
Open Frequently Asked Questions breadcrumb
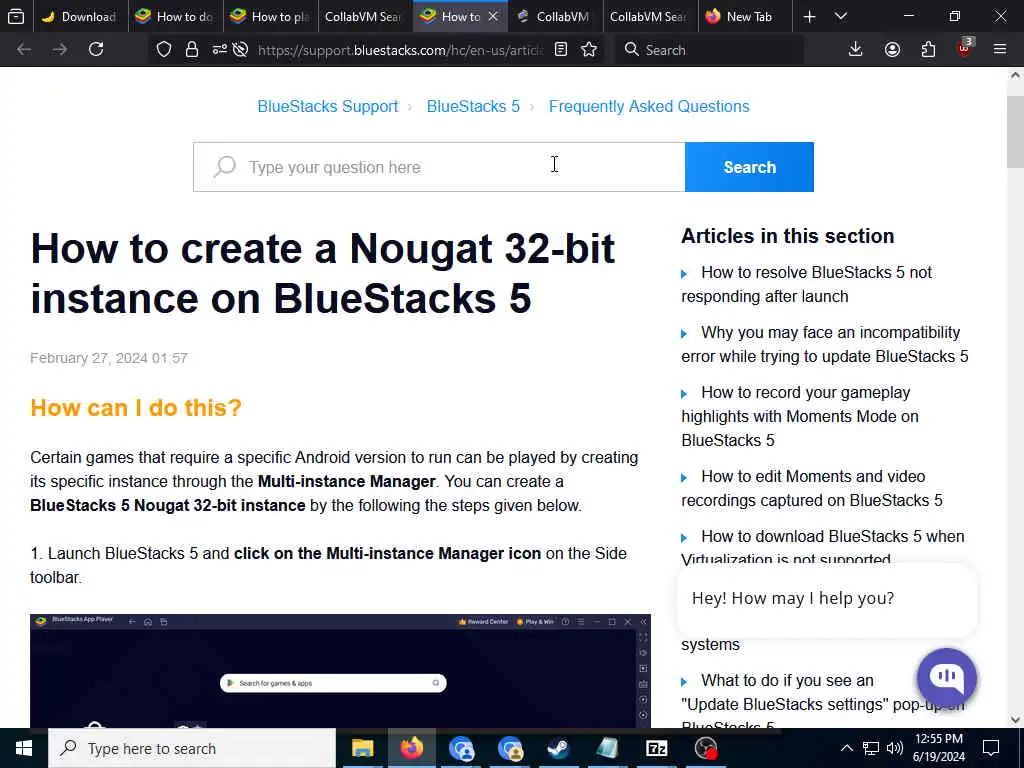click(649, 106)
